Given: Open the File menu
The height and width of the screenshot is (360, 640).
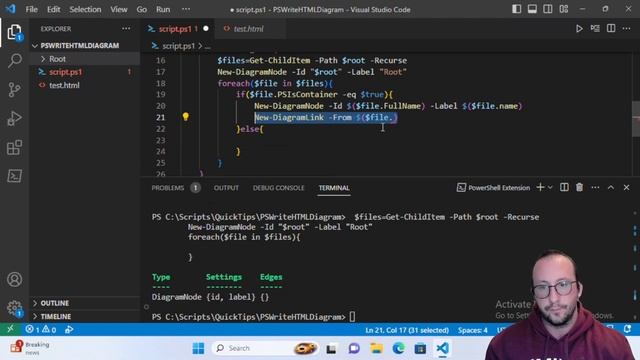Looking at the screenshot, I should click(31, 9).
